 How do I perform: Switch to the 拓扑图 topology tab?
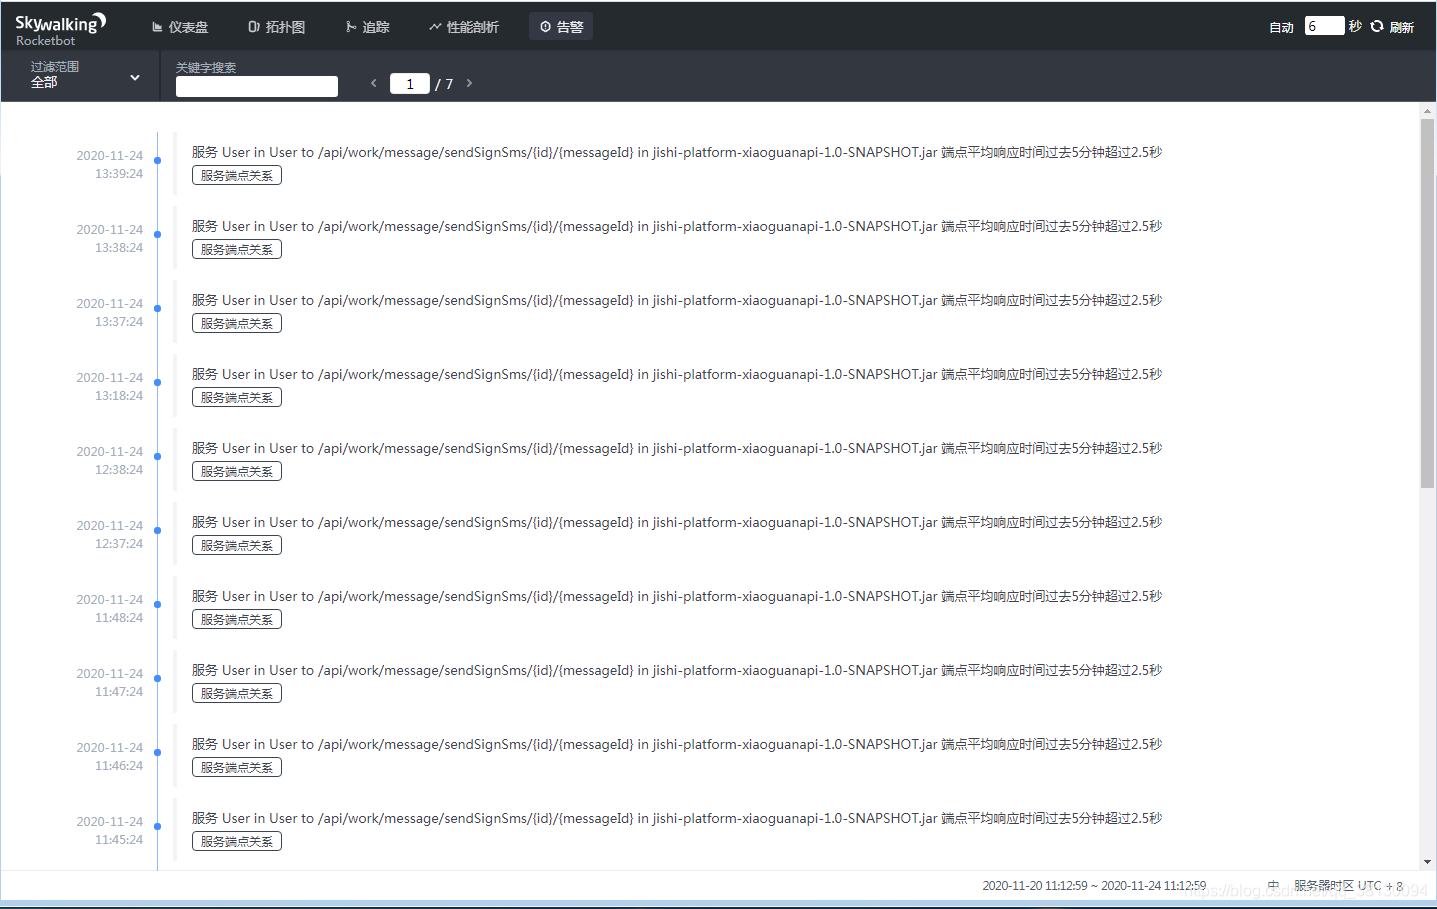coord(276,27)
